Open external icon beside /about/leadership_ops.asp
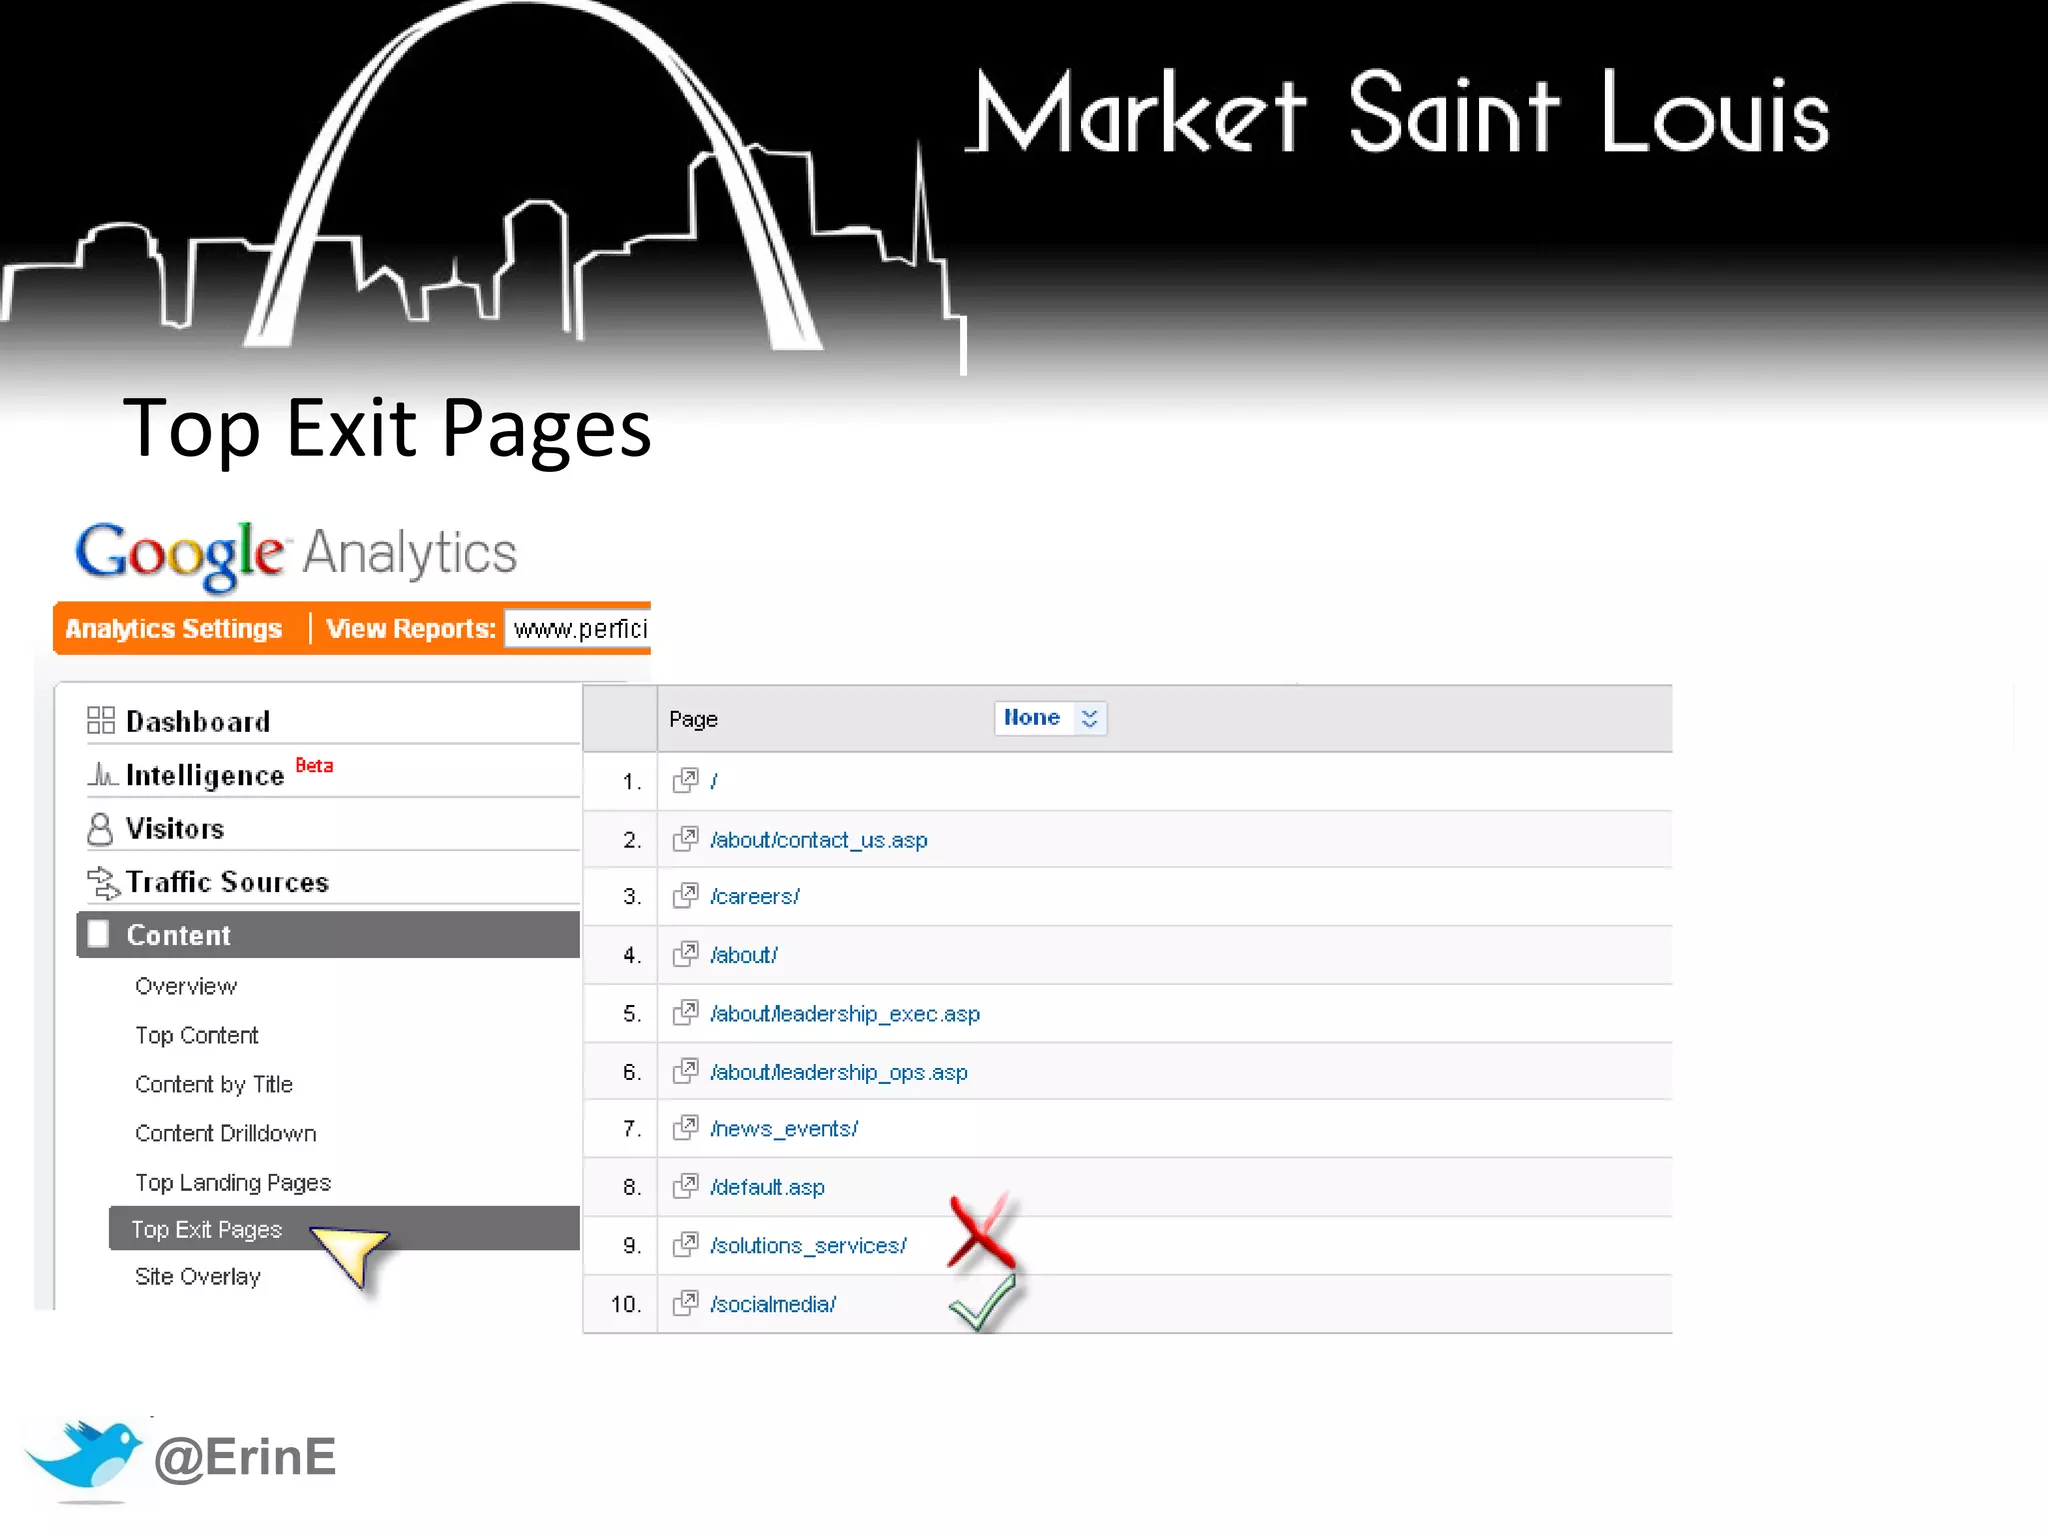The height and width of the screenshot is (1536, 2048). (x=685, y=1071)
